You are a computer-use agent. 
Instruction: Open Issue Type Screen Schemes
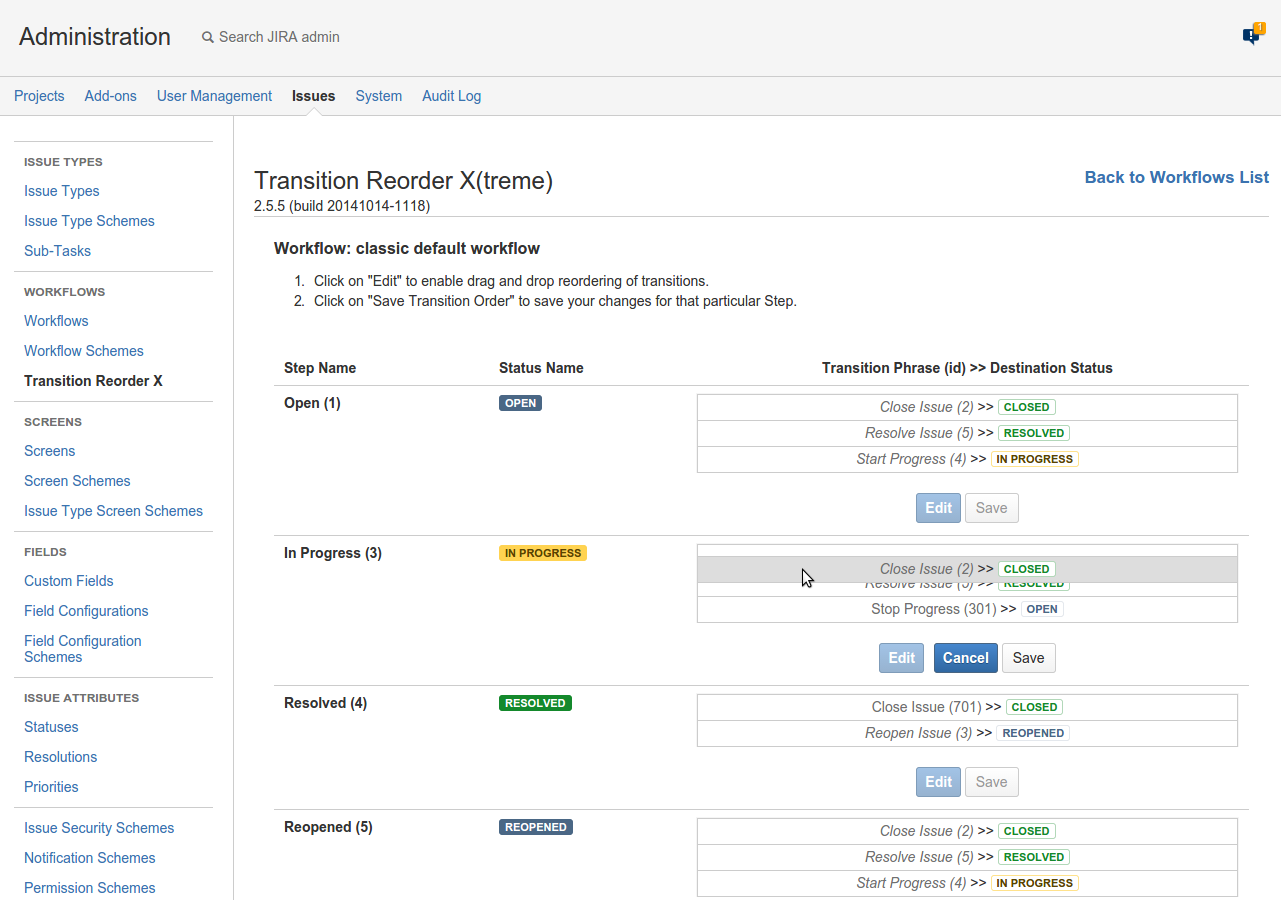113,511
